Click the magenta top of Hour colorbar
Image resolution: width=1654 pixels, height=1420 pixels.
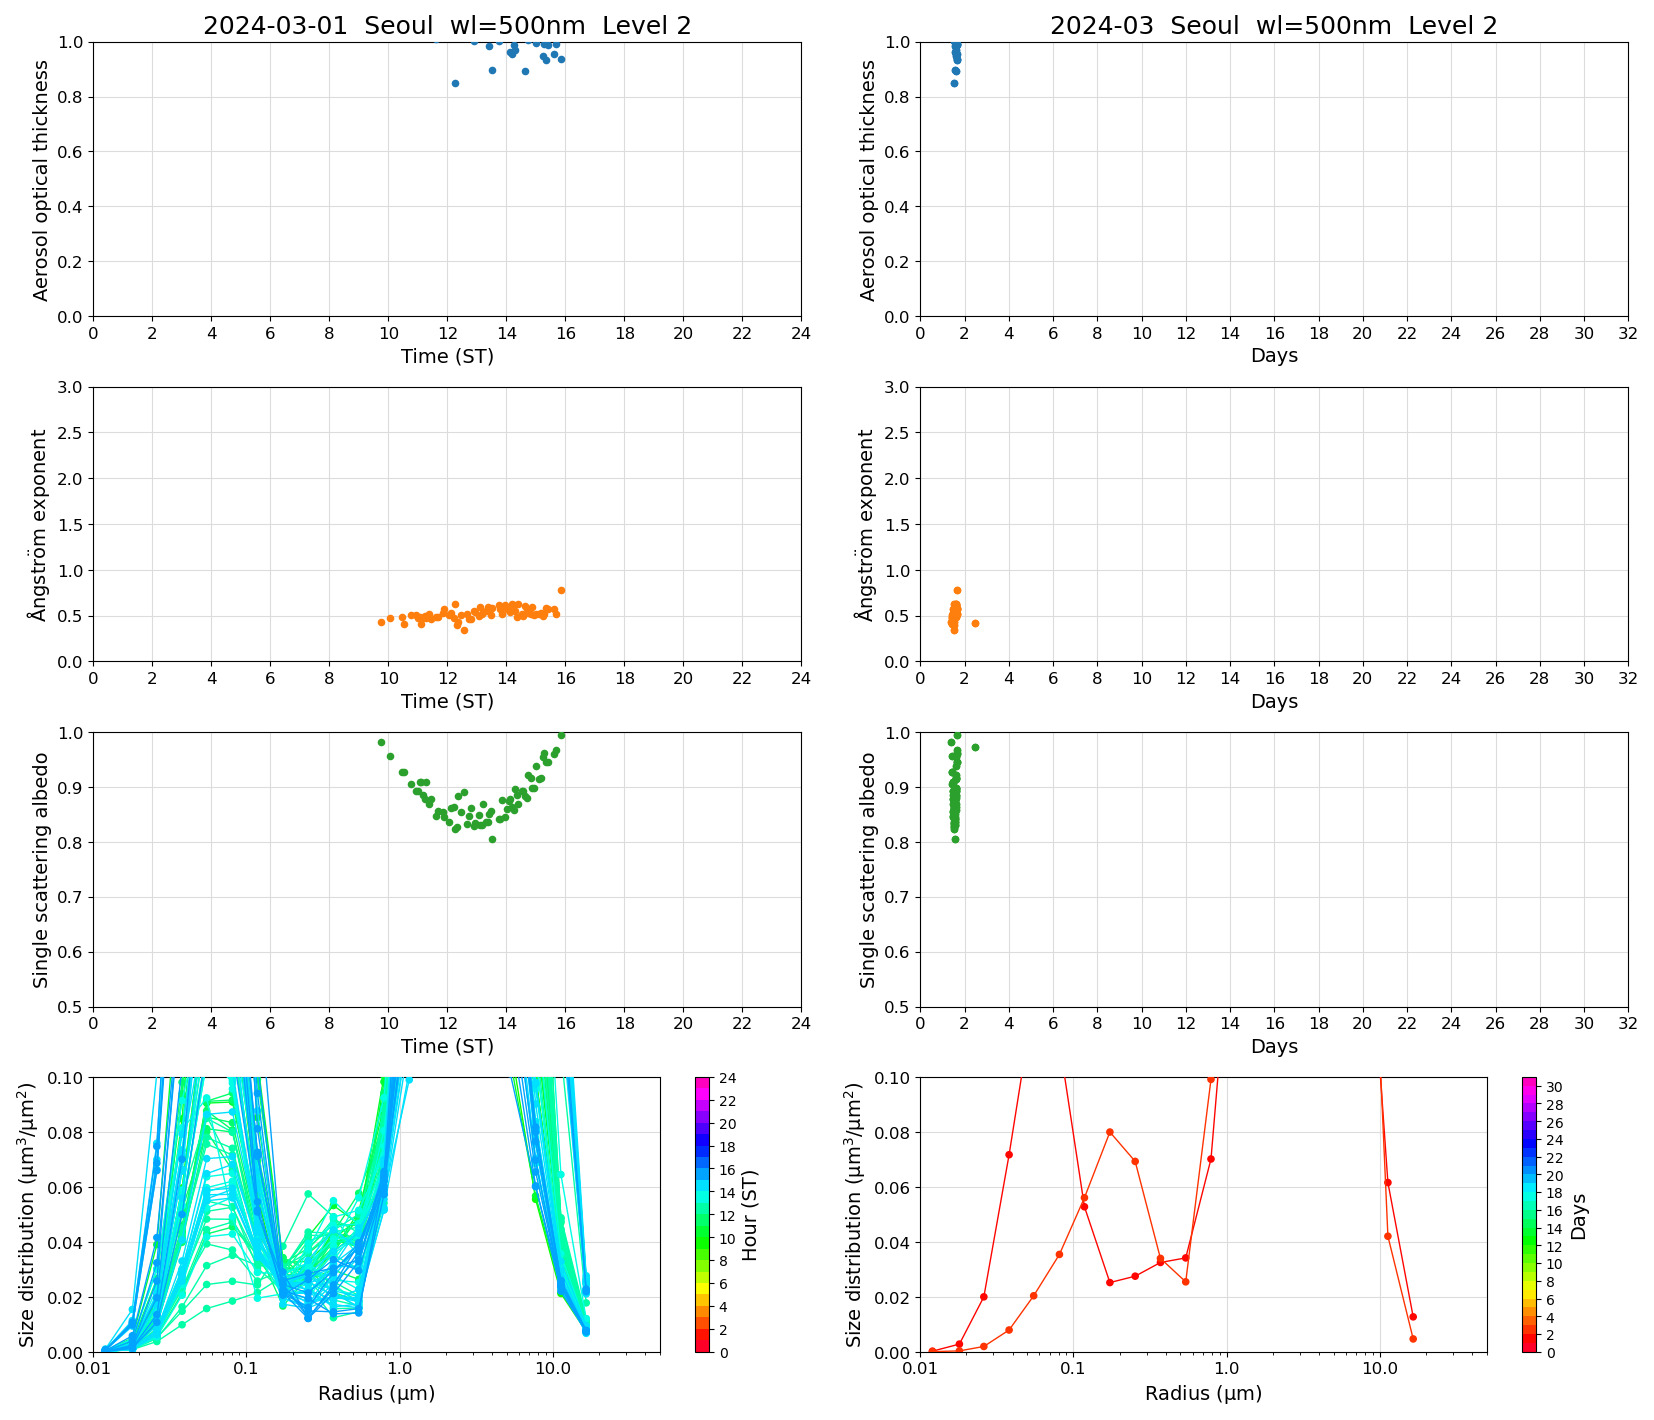point(702,1082)
